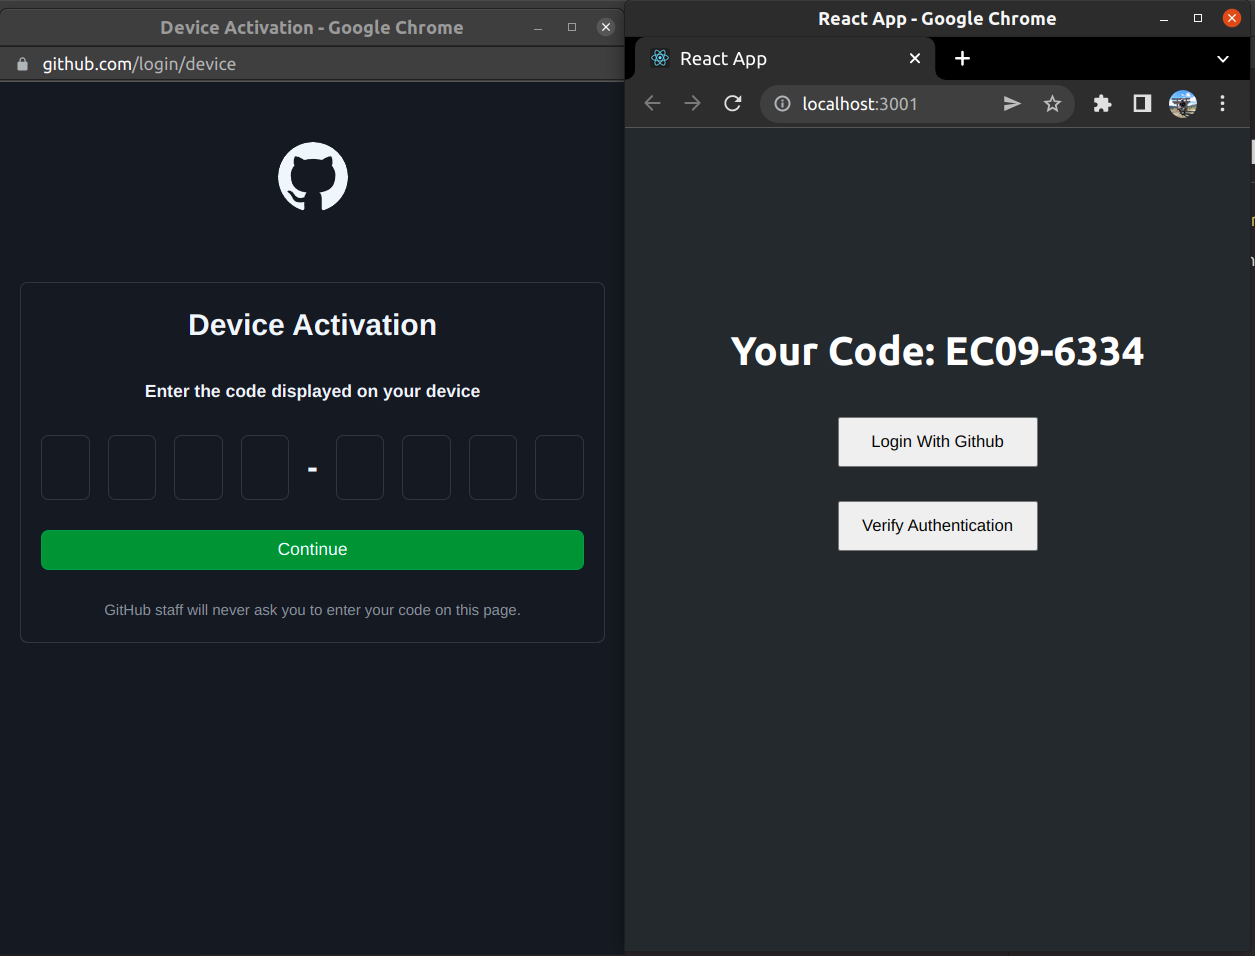Click the GitHub Octocat logo
This screenshot has width=1255, height=956.
click(x=313, y=177)
